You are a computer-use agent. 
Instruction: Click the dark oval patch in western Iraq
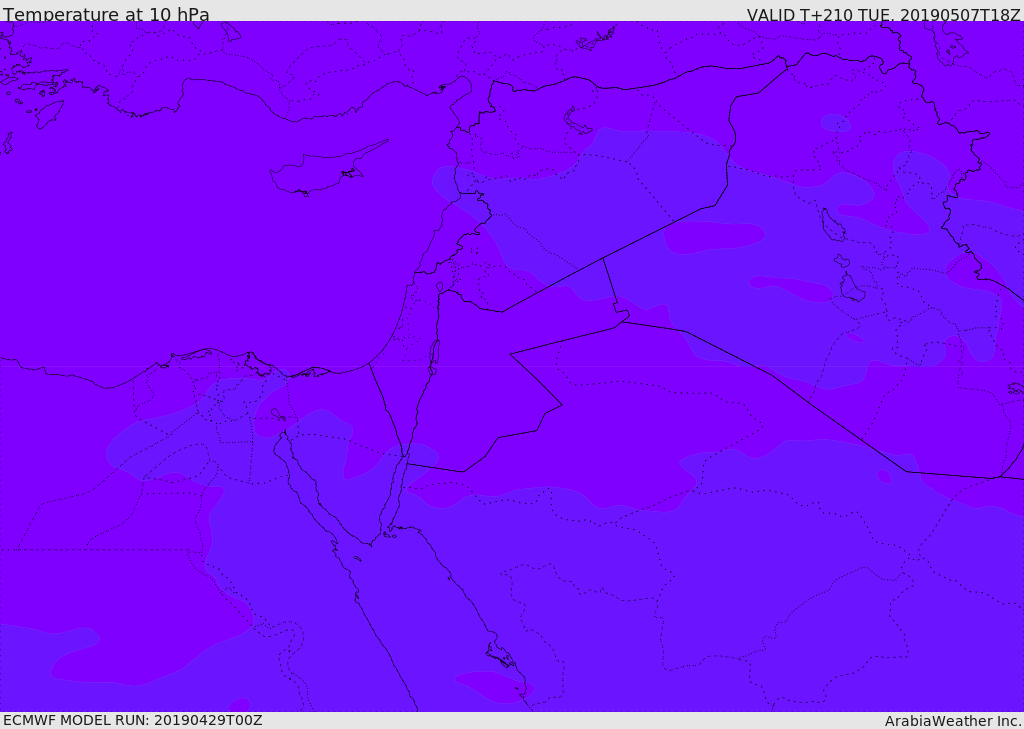pyautogui.click(x=715, y=237)
